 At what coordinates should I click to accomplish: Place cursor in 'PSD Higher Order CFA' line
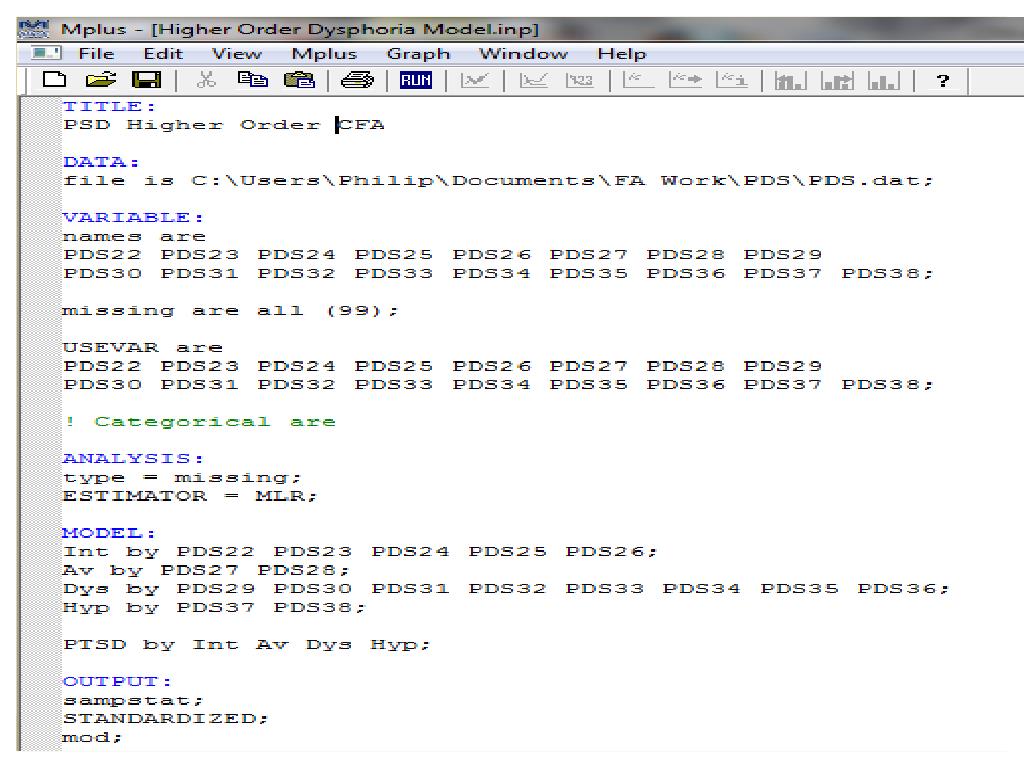tap(223, 125)
